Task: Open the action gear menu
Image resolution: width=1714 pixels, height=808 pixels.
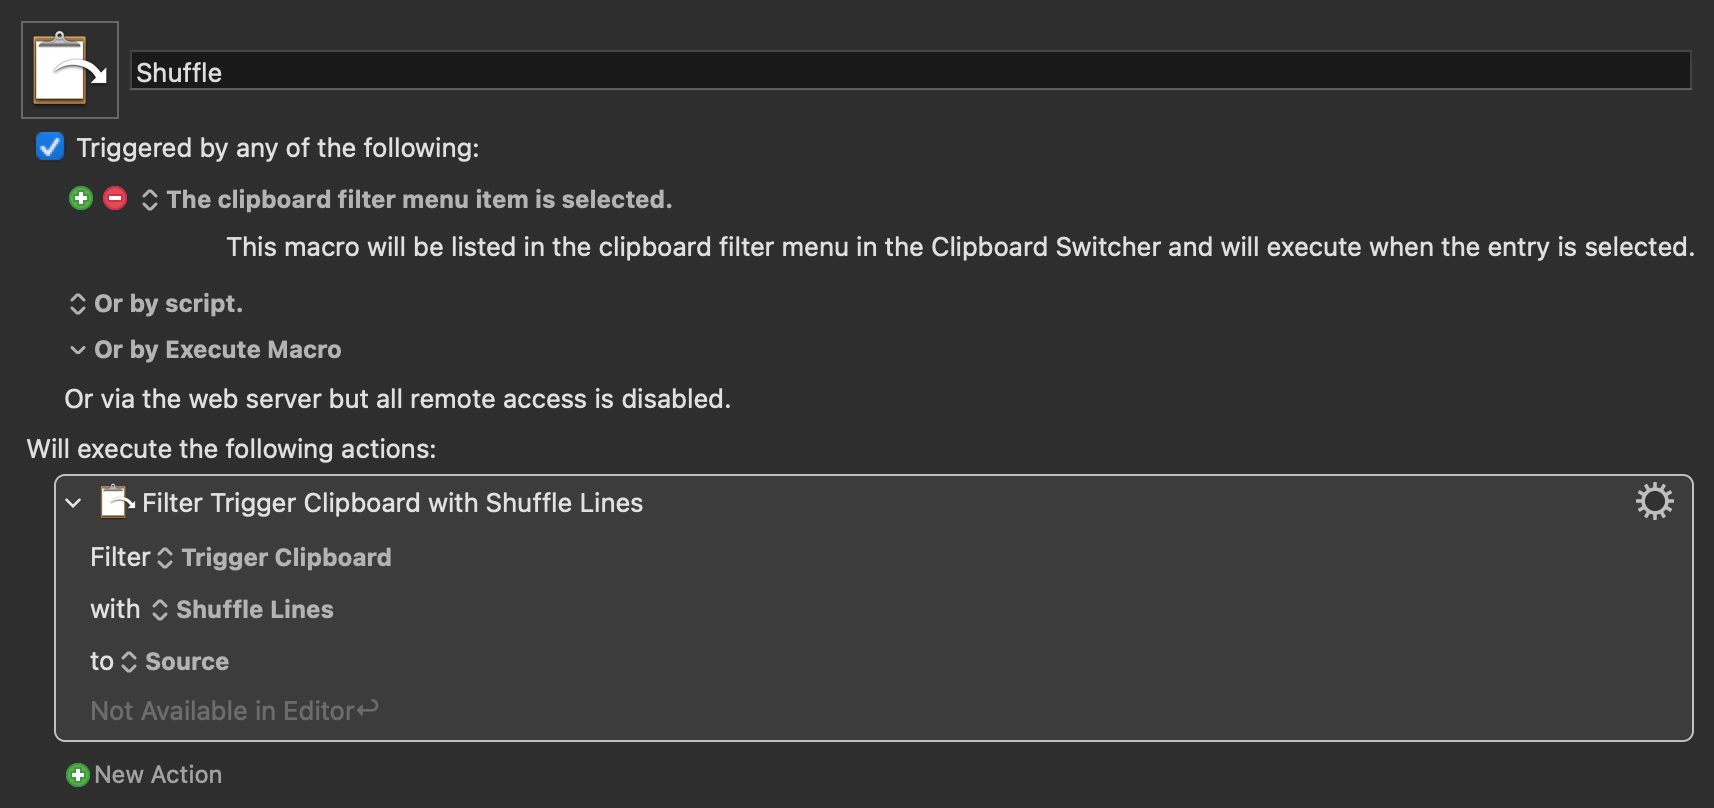Action: pyautogui.click(x=1654, y=501)
